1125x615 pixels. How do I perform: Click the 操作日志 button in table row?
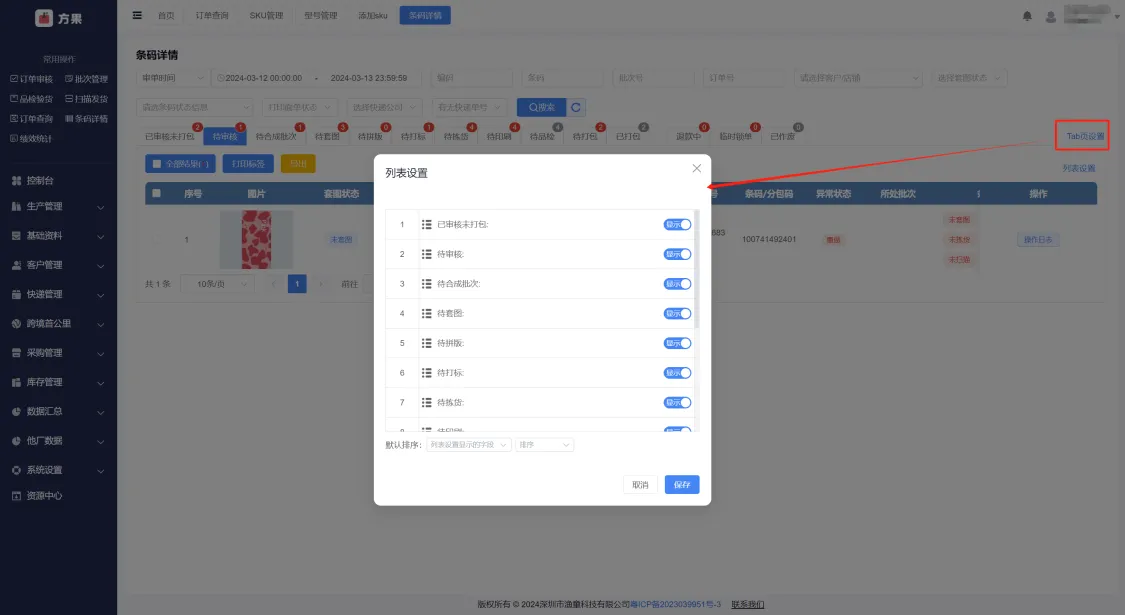pyautogui.click(x=1038, y=240)
